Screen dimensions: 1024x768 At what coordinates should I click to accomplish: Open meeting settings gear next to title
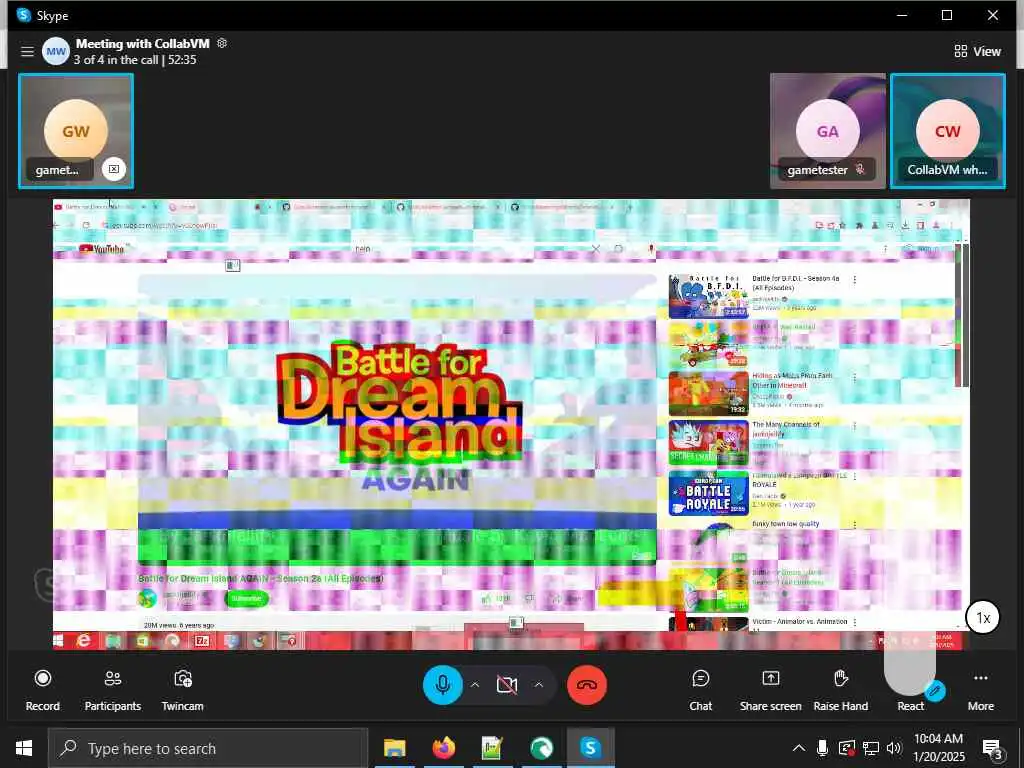click(x=222, y=43)
